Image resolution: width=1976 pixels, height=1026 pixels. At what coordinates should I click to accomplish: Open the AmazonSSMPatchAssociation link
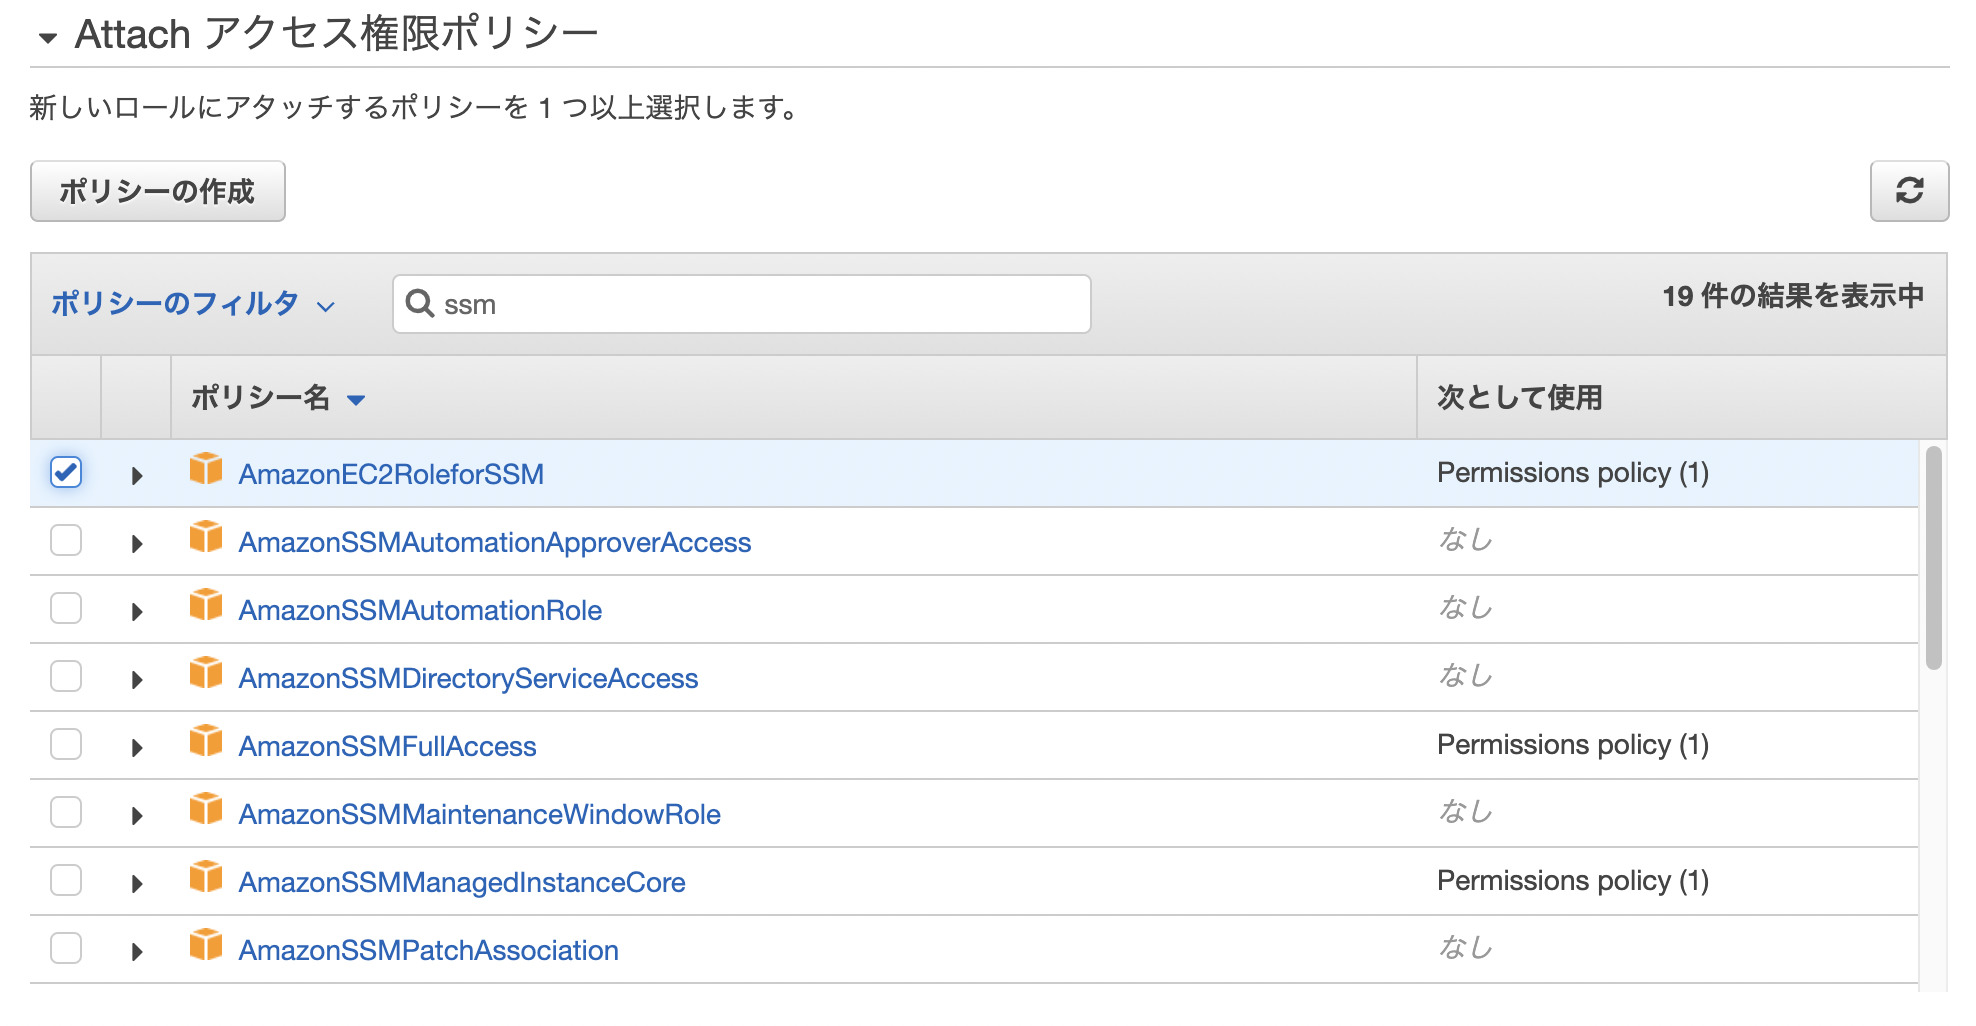tap(428, 950)
